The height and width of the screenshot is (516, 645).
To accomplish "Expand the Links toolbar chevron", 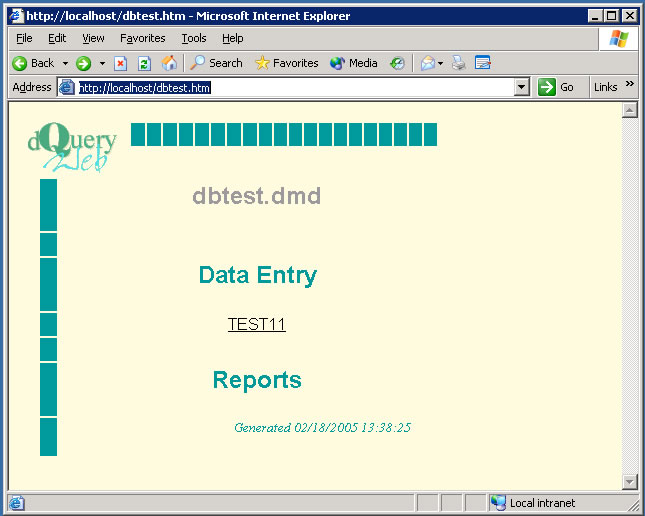I will (630, 85).
